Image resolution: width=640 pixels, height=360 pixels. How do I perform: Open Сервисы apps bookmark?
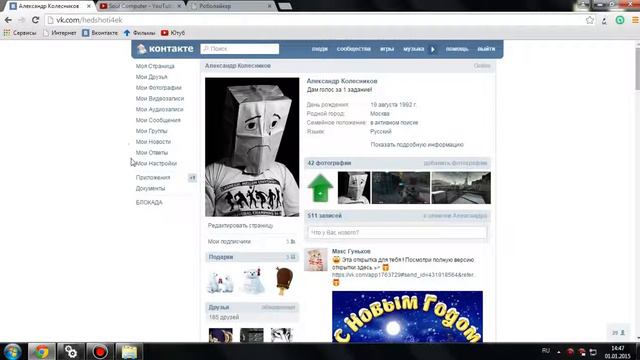point(20,33)
